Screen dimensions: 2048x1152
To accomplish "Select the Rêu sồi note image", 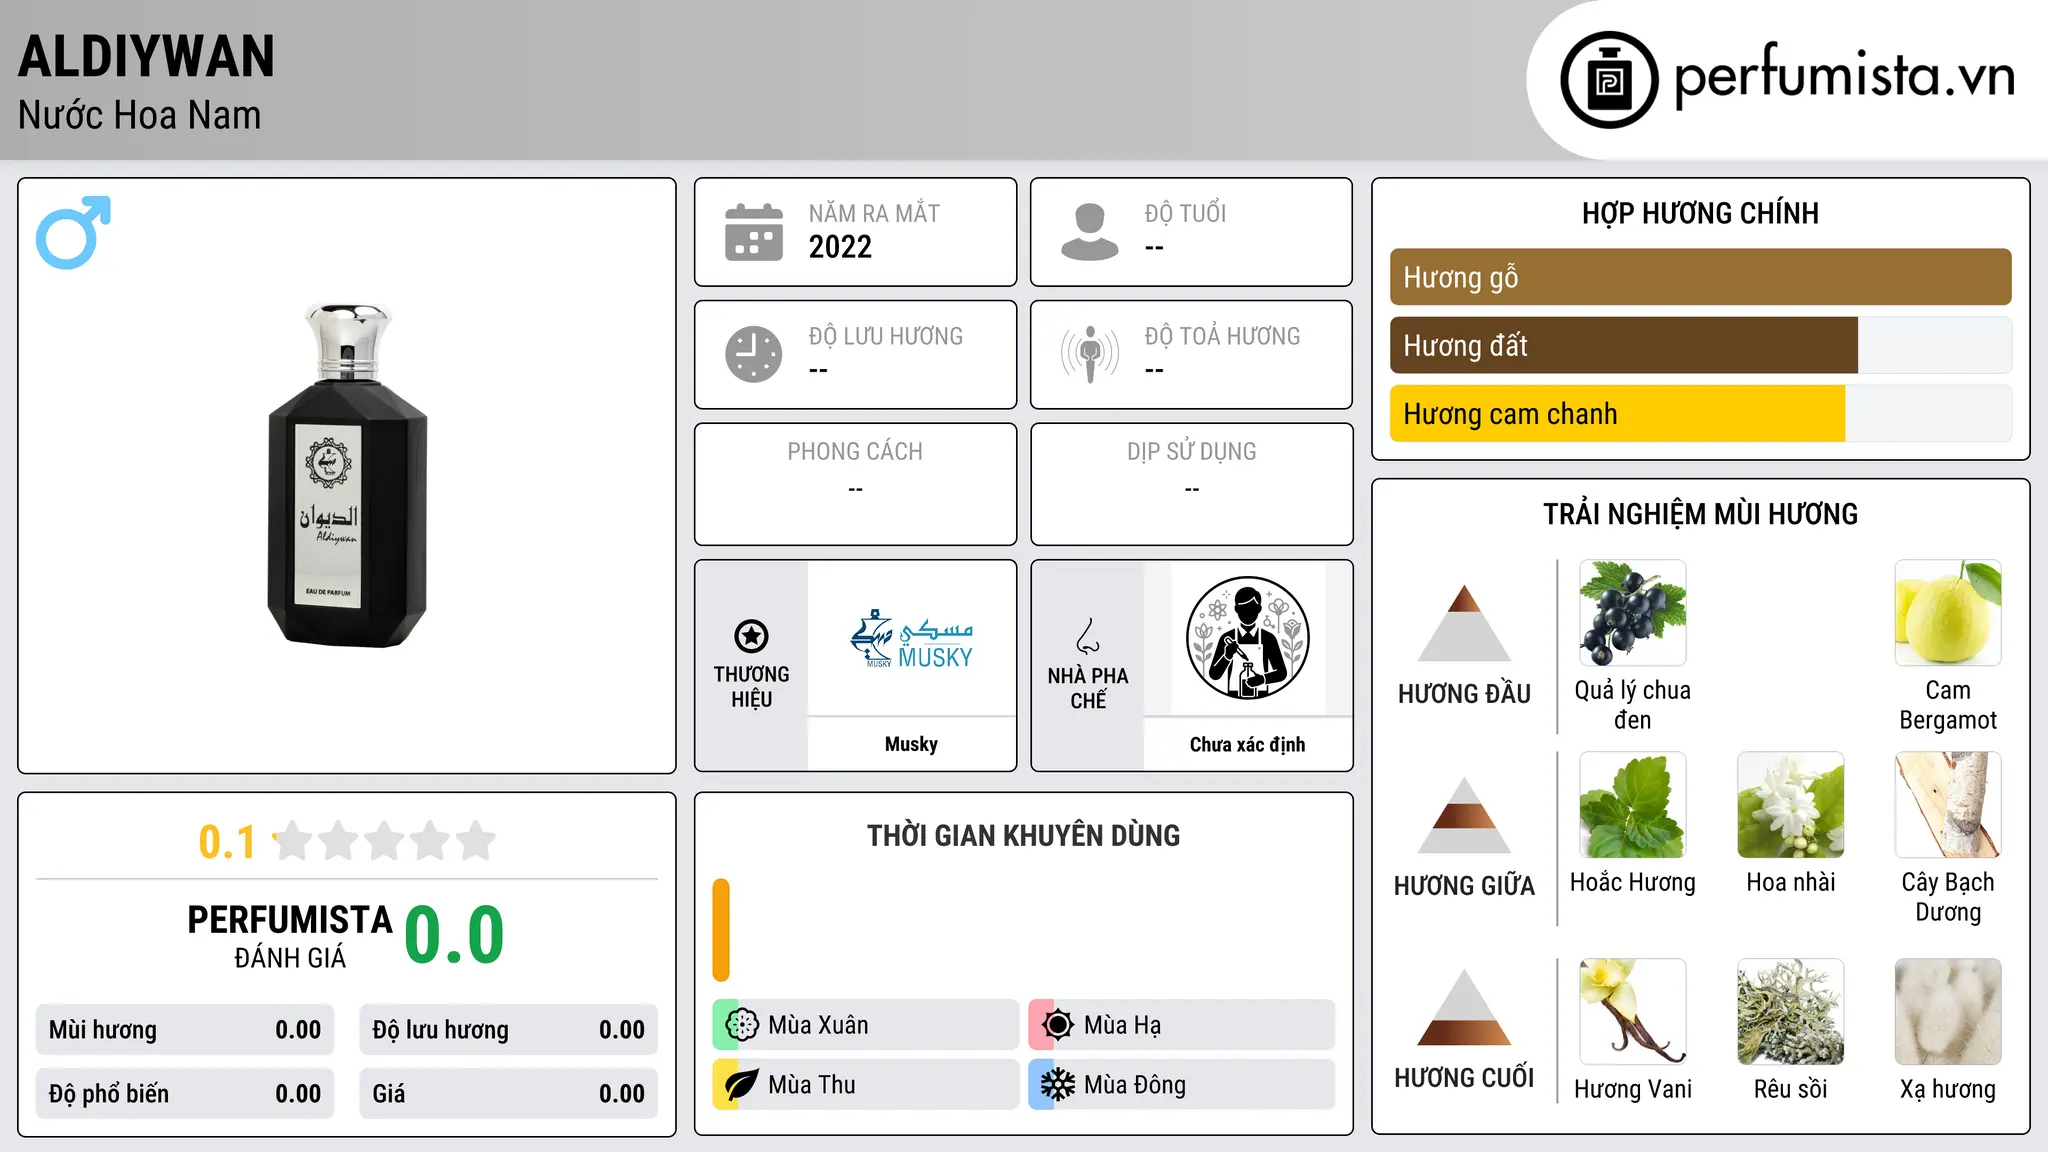I will point(1790,1012).
